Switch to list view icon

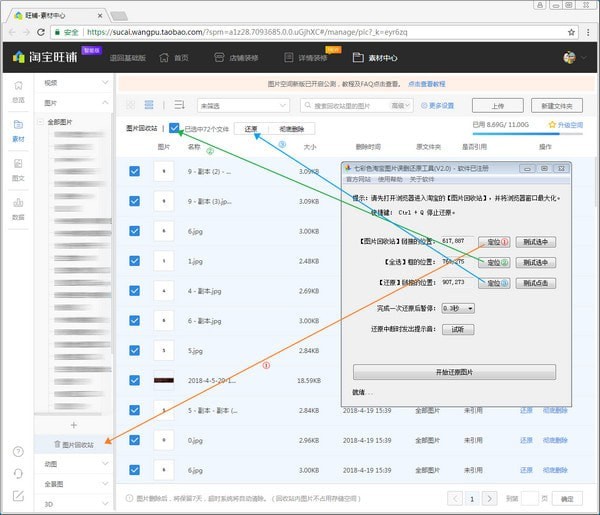coord(149,105)
